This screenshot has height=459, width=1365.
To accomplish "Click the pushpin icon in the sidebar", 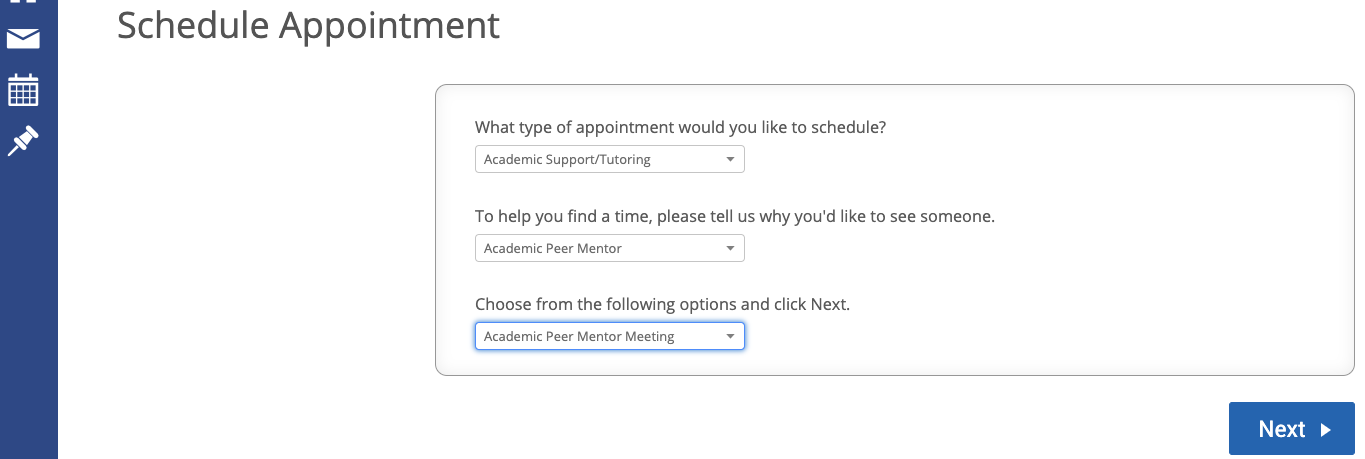I will click(x=23, y=140).
